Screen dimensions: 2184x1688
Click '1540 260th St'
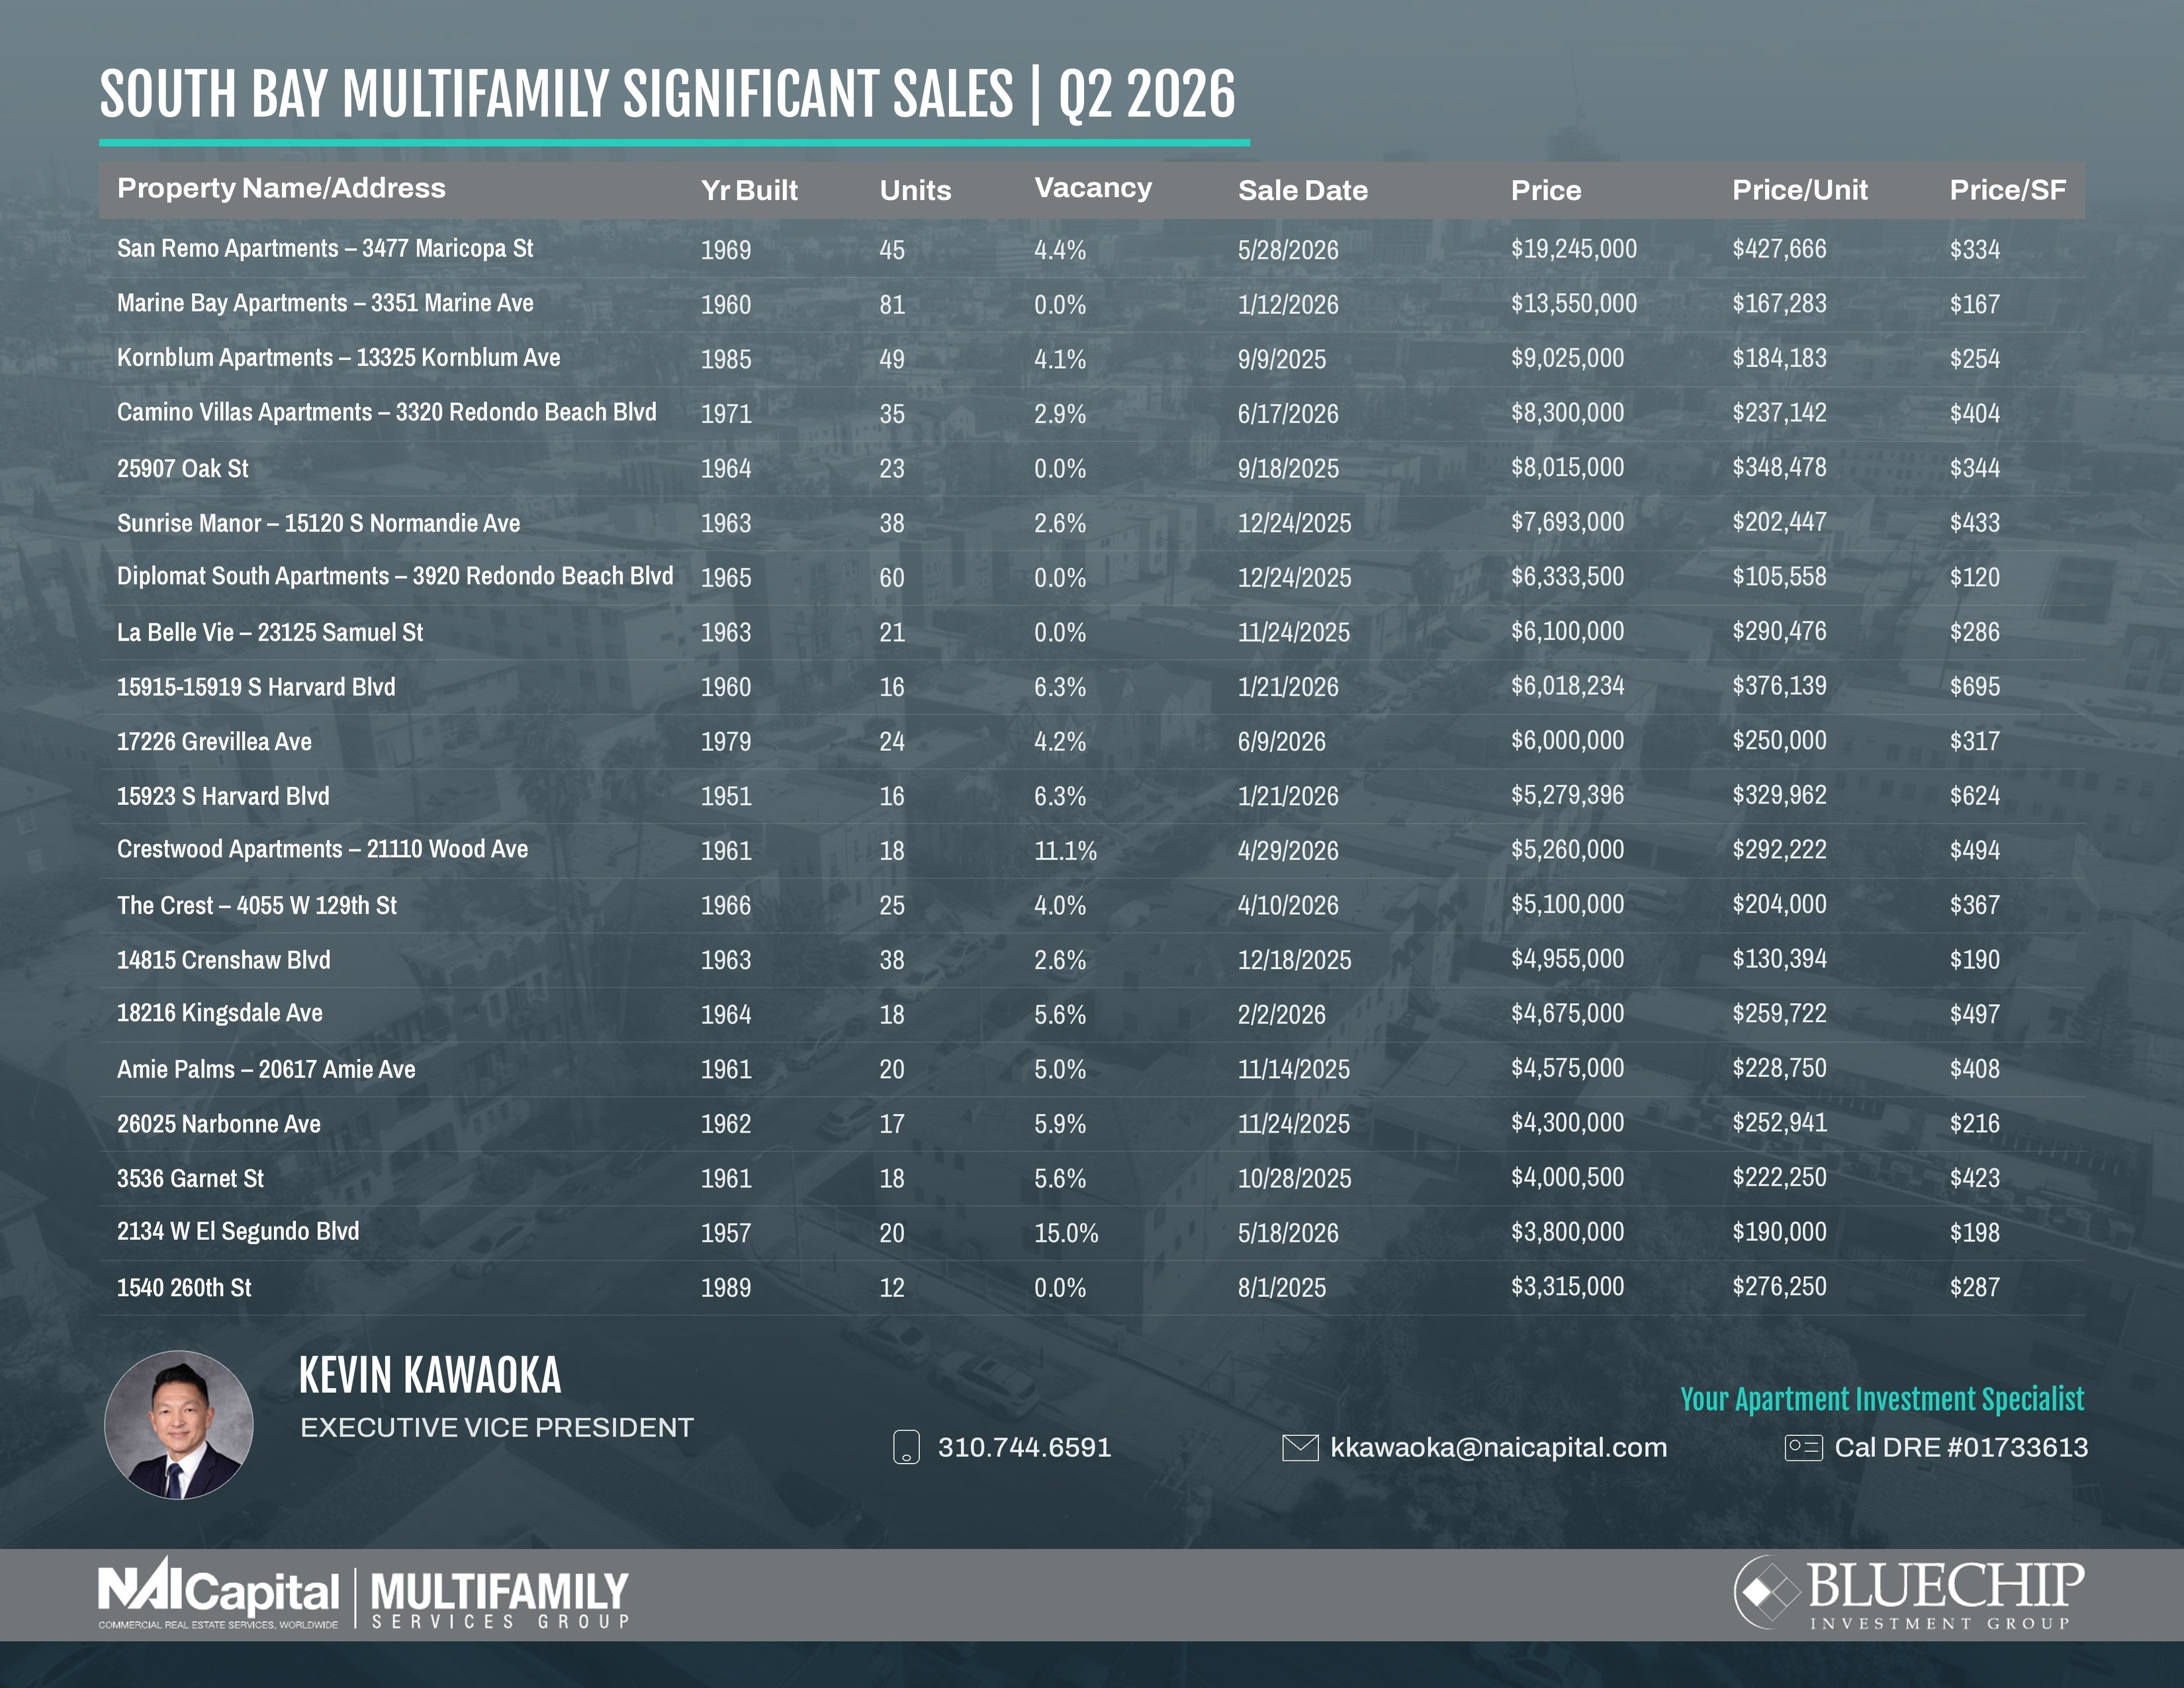184,1287
